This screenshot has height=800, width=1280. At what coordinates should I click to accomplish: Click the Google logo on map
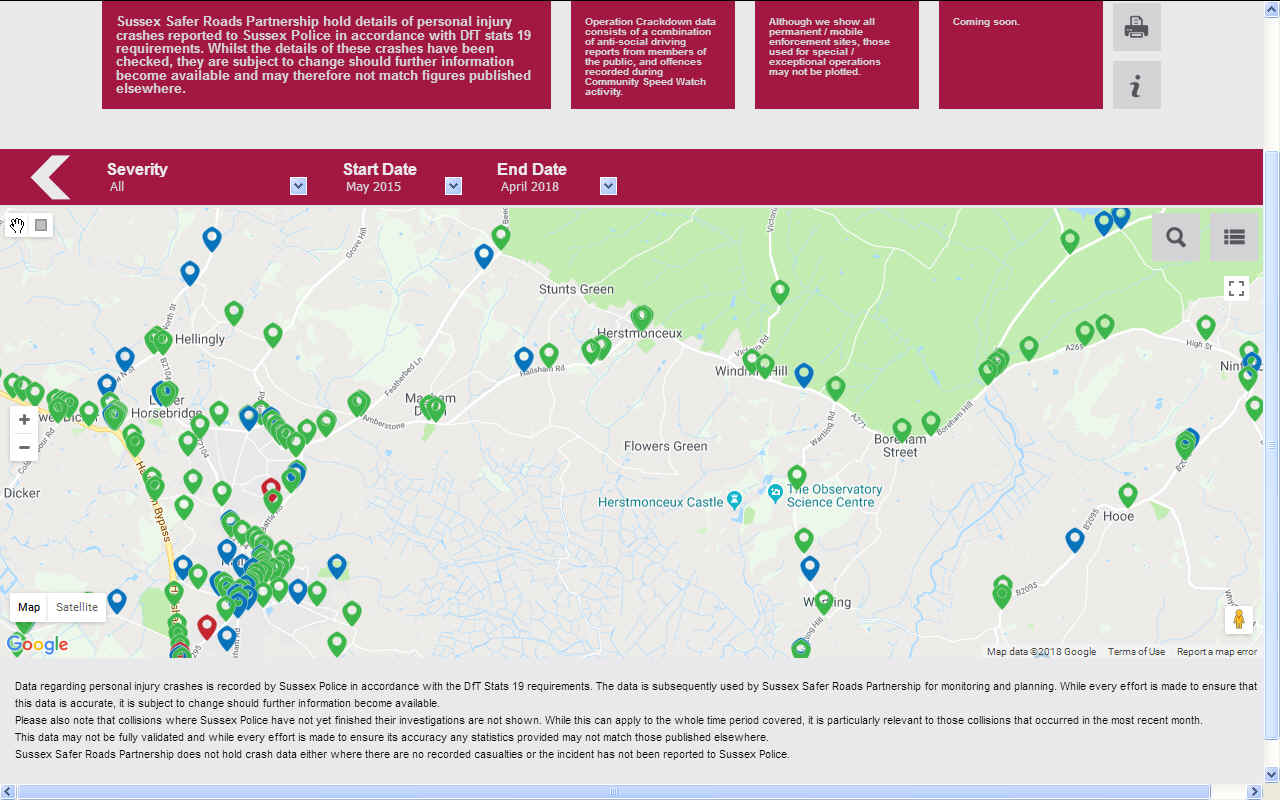(38, 645)
